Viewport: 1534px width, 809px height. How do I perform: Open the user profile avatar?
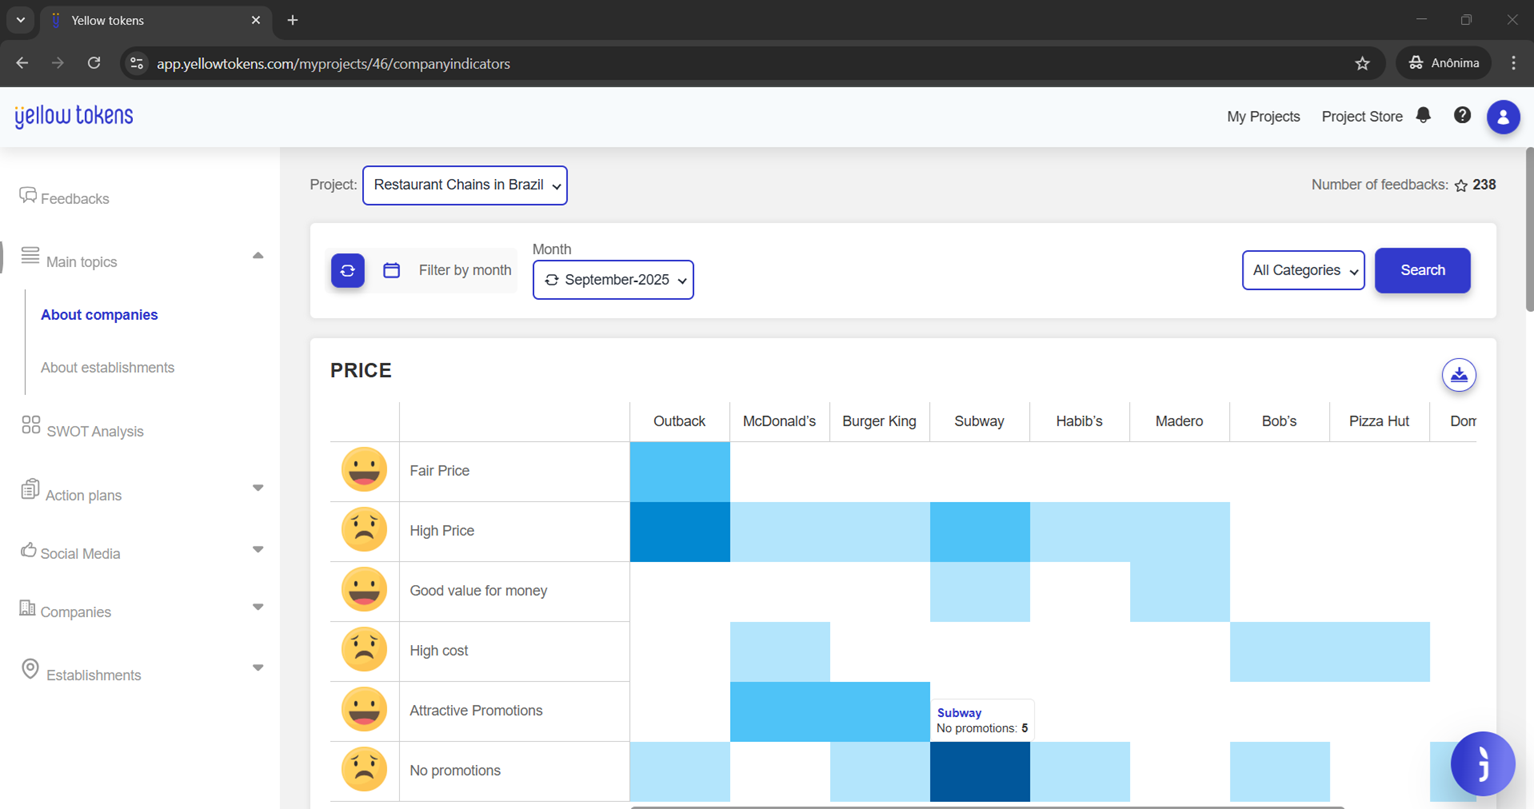click(x=1503, y=117)
